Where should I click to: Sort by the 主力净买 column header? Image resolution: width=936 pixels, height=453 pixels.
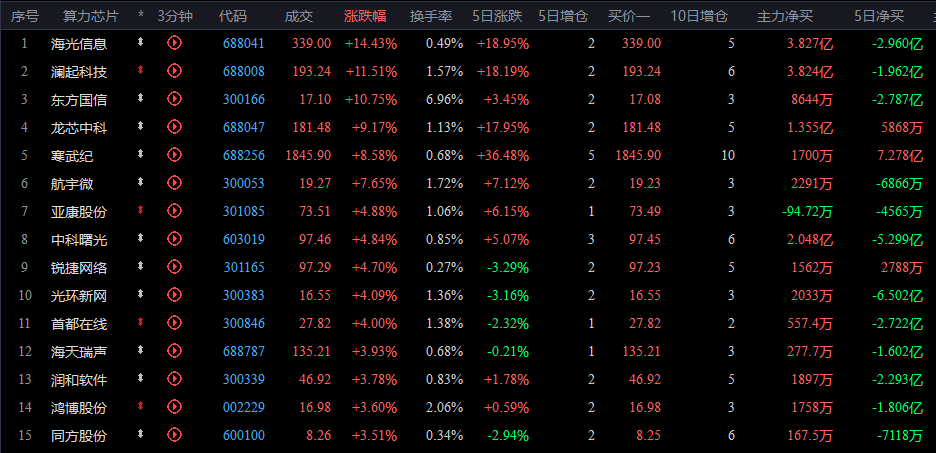(785, 16)
